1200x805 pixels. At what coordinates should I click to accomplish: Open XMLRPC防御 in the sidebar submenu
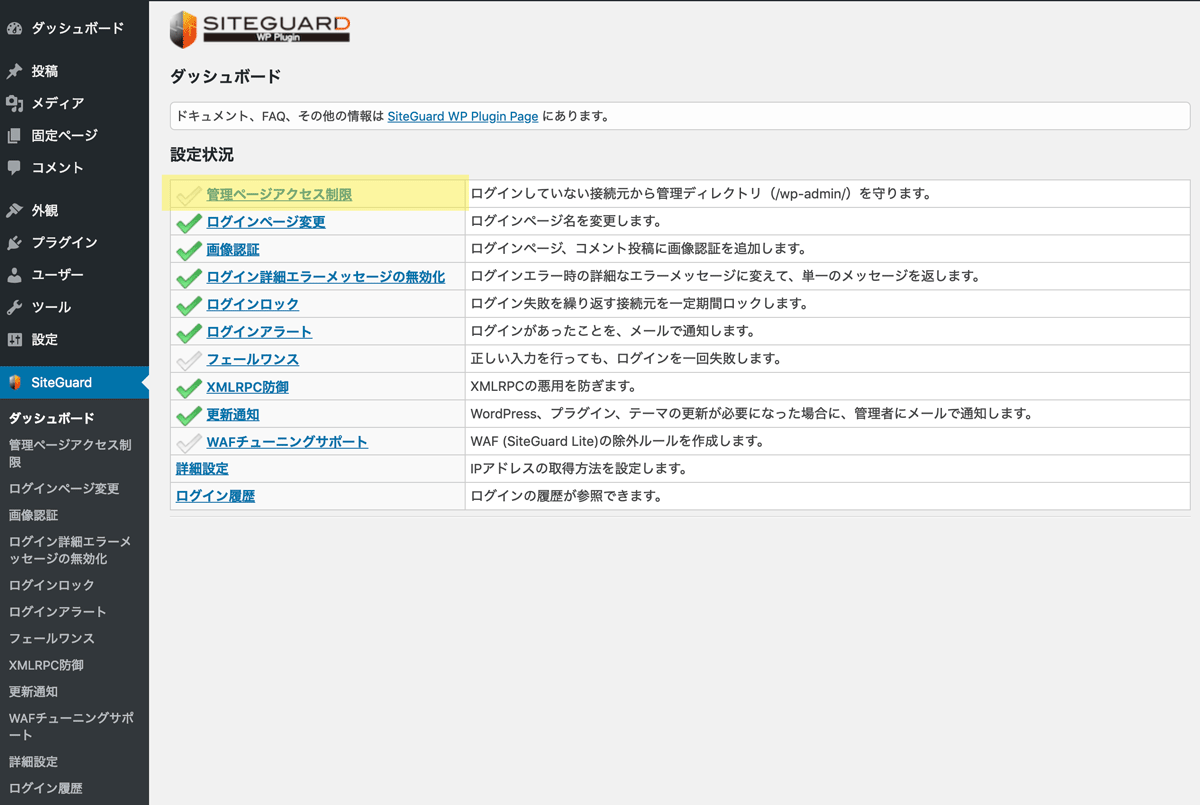(46, 665)
